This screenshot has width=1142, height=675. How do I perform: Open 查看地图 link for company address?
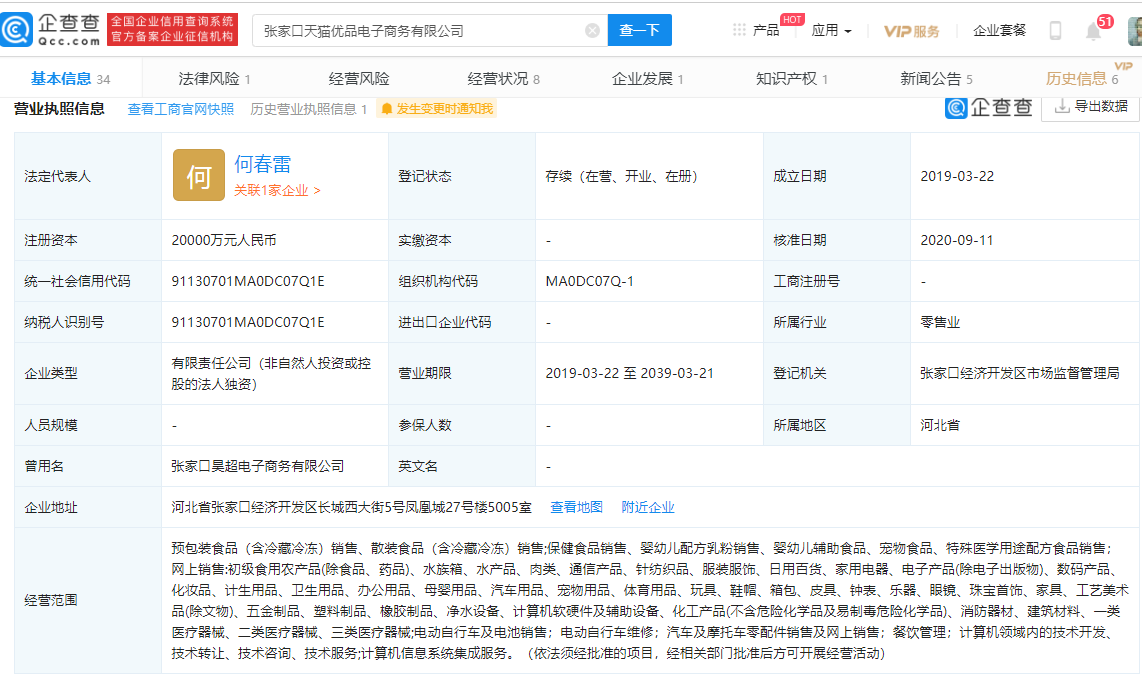point(576,508)
